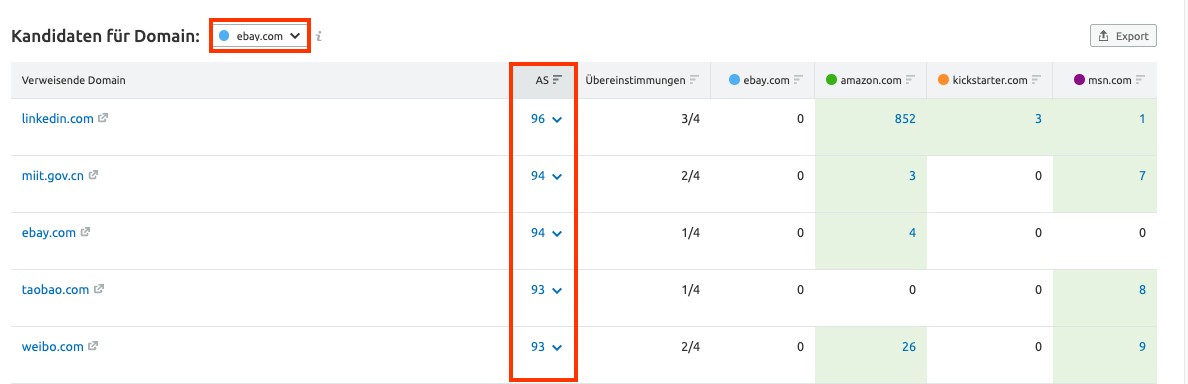Export the table data
Image resolution: width=1188 pixels, height=384 pixels.
click(1123, 36)
